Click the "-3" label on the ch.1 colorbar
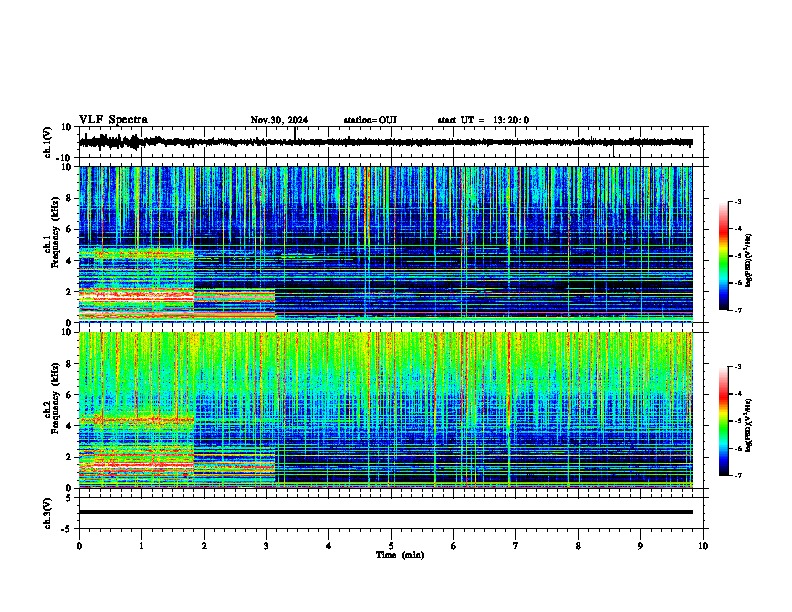Image resolution: width=792 pixels, height=612 pixels. click(x=737, y=201)
